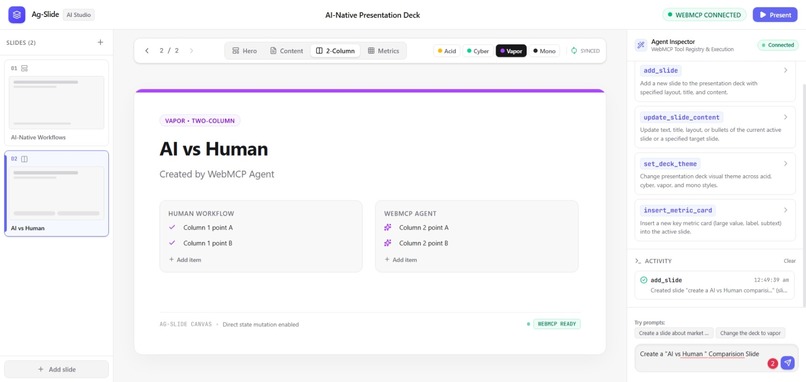This screenshot has height=382, width=806.
Task: Click the add_slide activity log entry
Action: coord(715,285)
